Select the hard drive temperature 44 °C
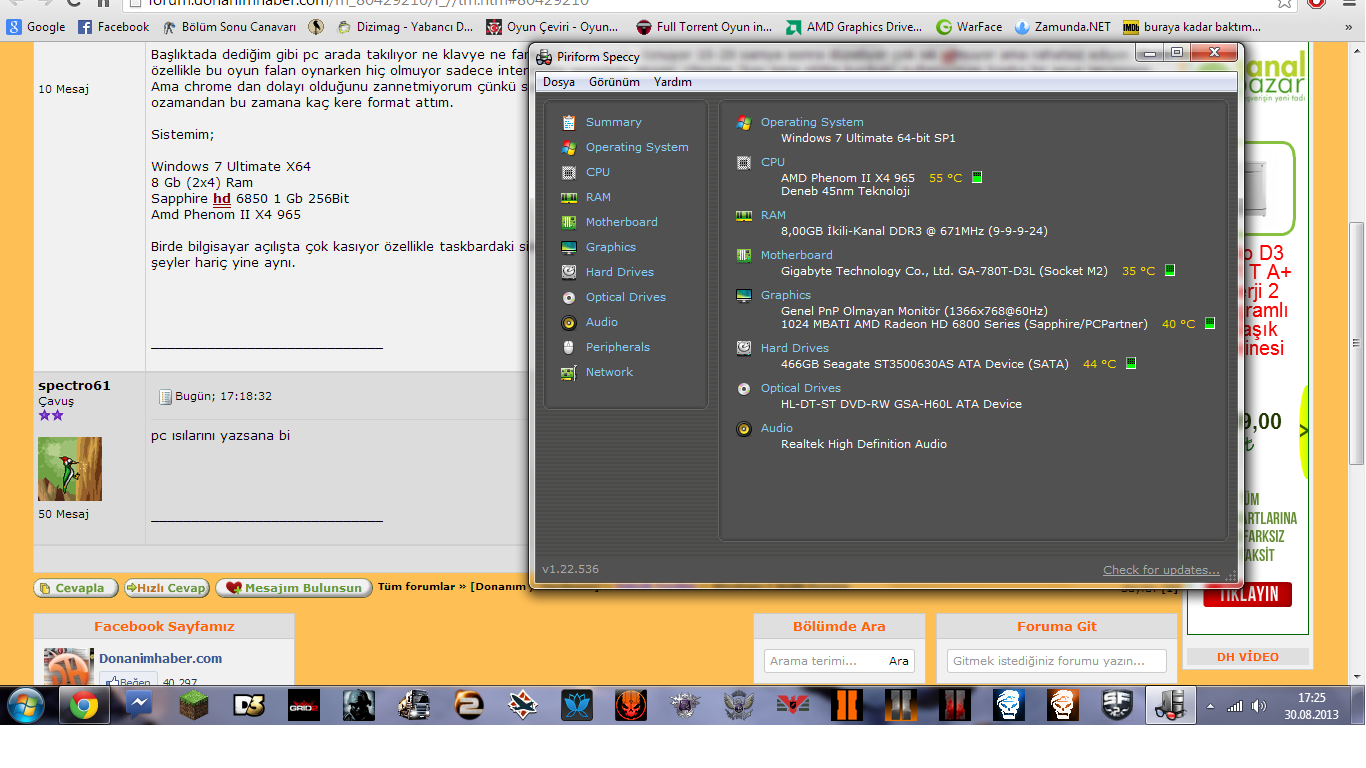The width and height of the screenshot is (1366, 768). click(x=1099, y=364)
